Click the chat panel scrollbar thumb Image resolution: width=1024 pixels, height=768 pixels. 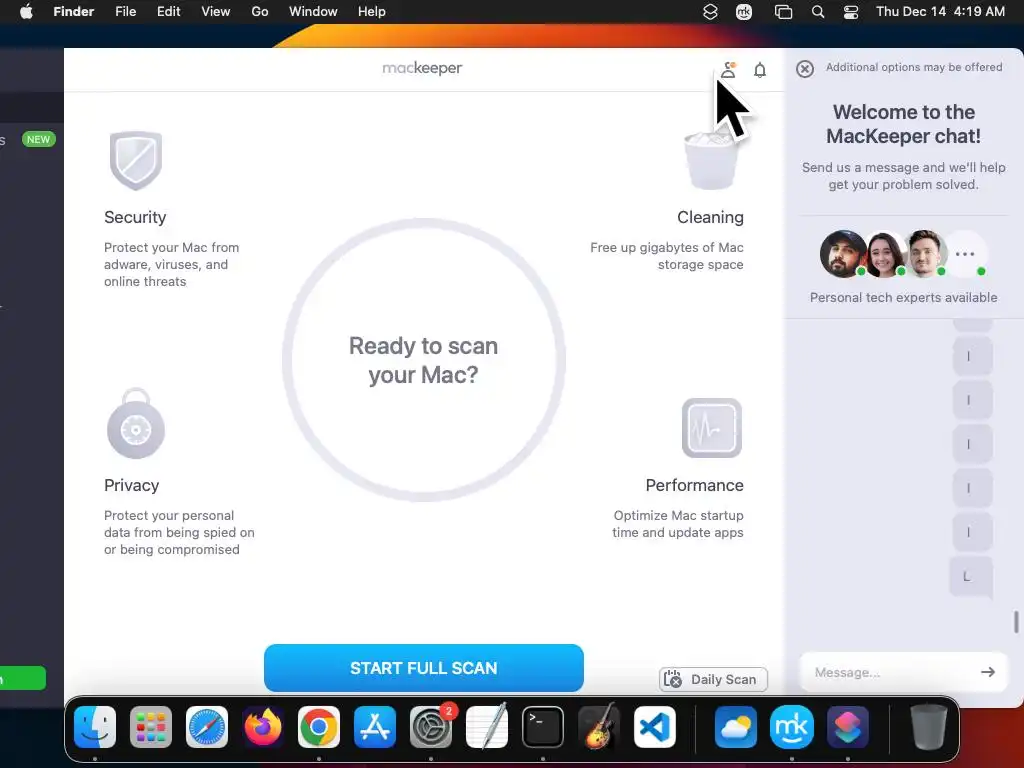(x=1016, y=622)
